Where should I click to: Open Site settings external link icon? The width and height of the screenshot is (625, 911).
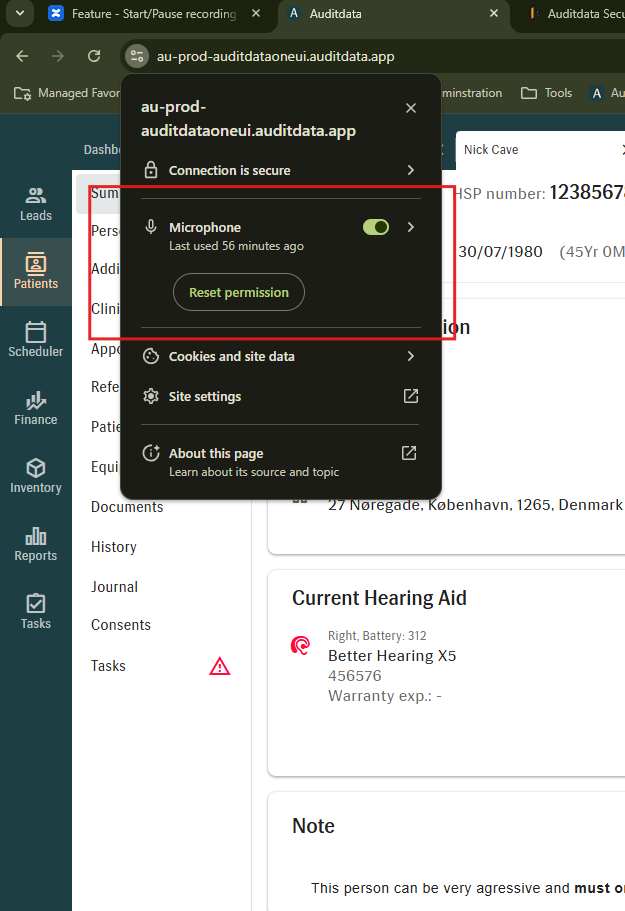(x=411, y=396)
